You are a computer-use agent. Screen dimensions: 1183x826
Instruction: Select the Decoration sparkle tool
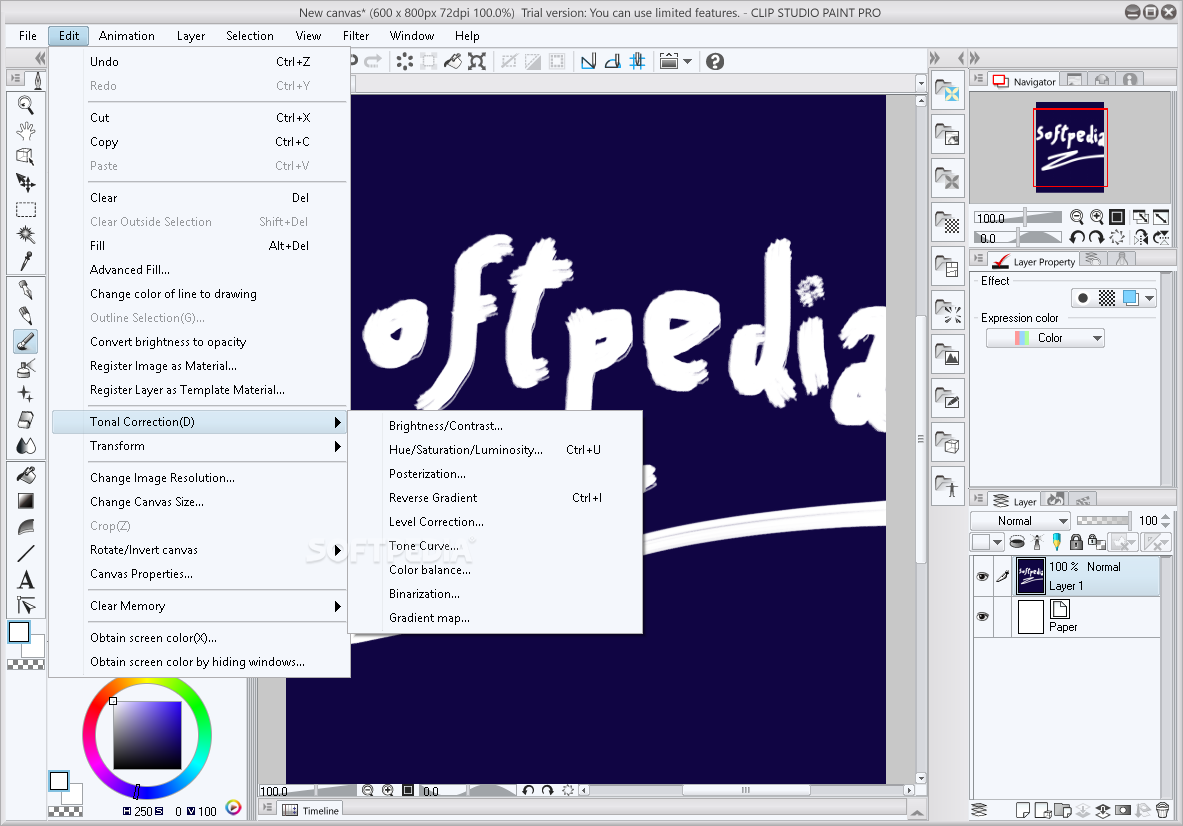point(26,394)
